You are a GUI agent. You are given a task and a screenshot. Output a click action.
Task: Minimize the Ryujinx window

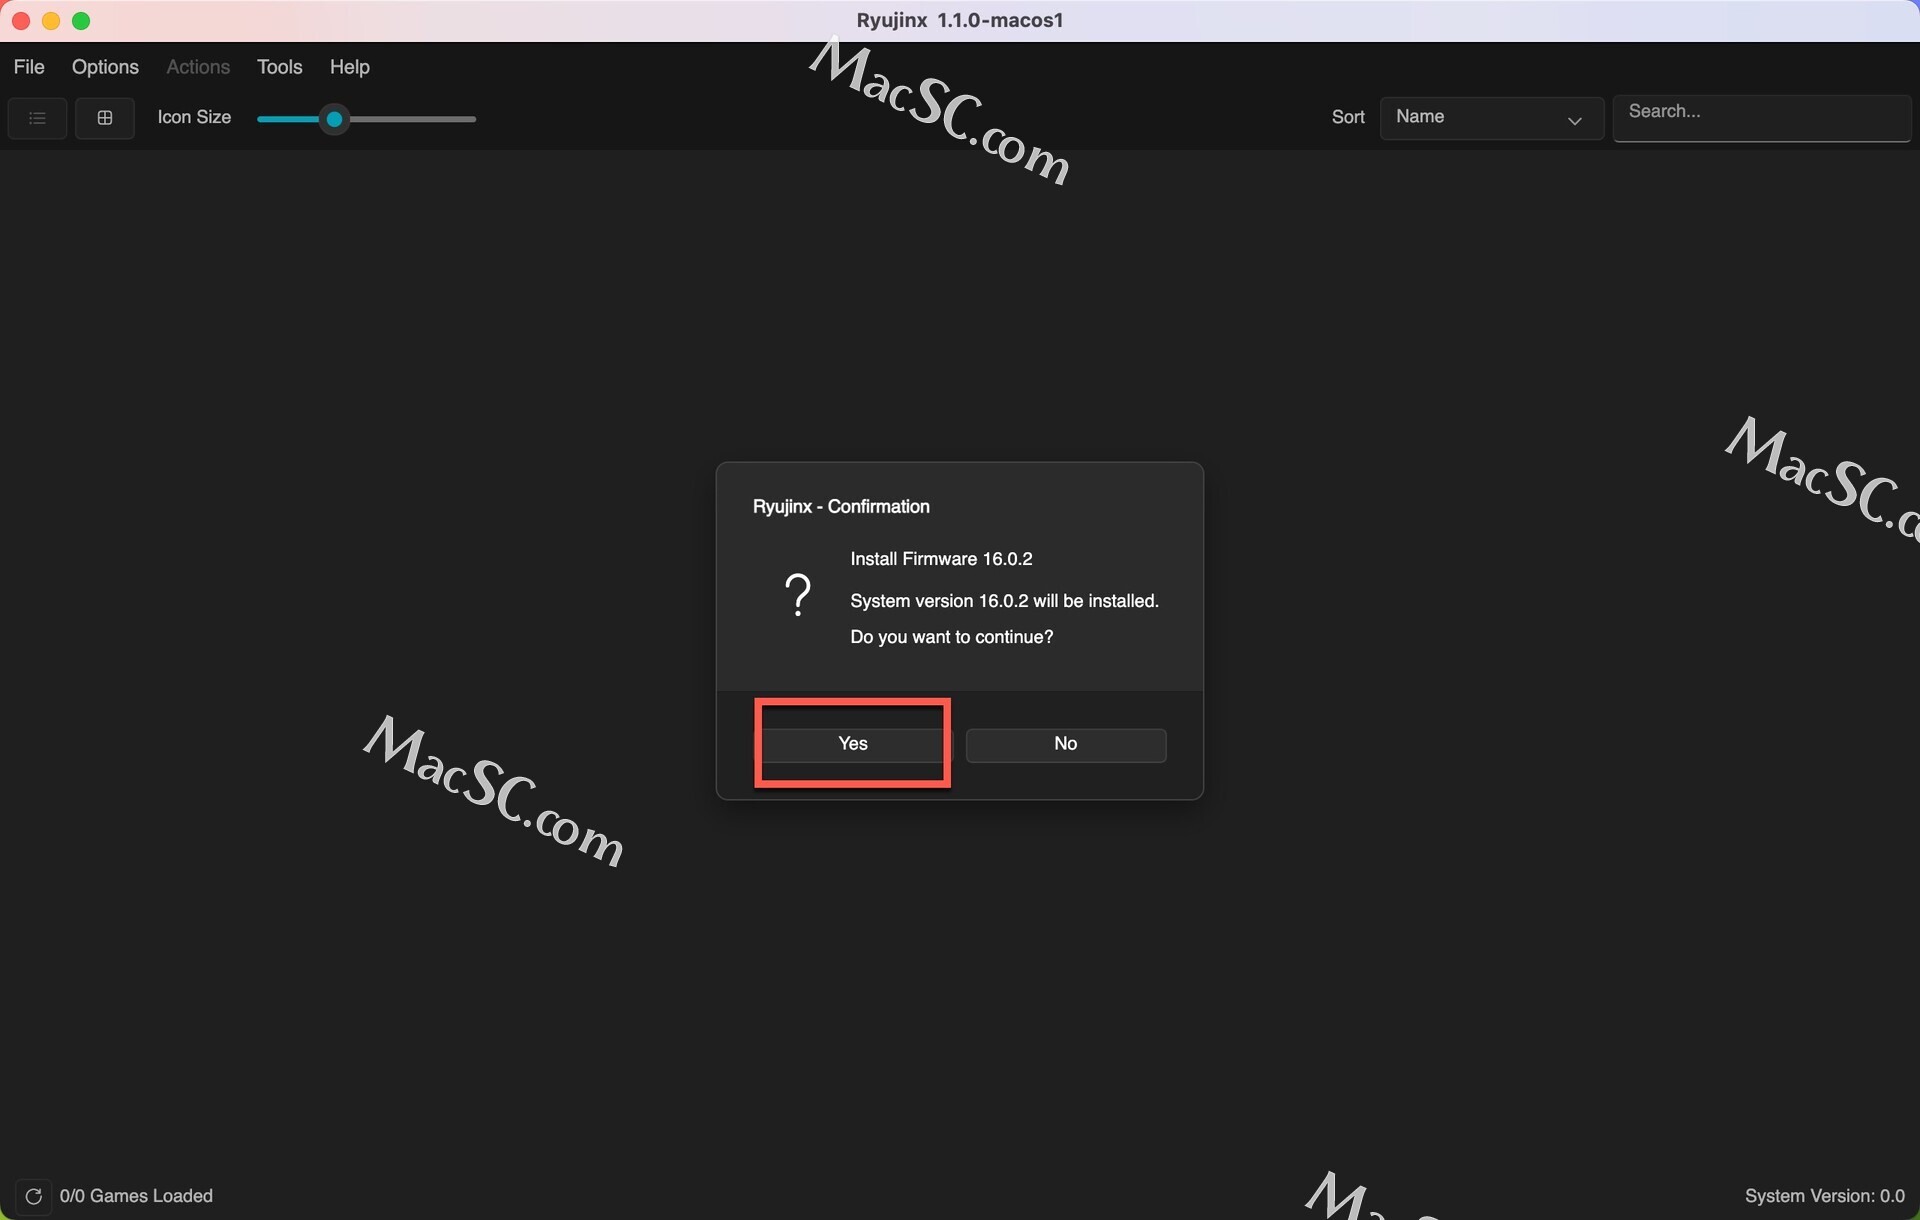[x=51, y=21]
